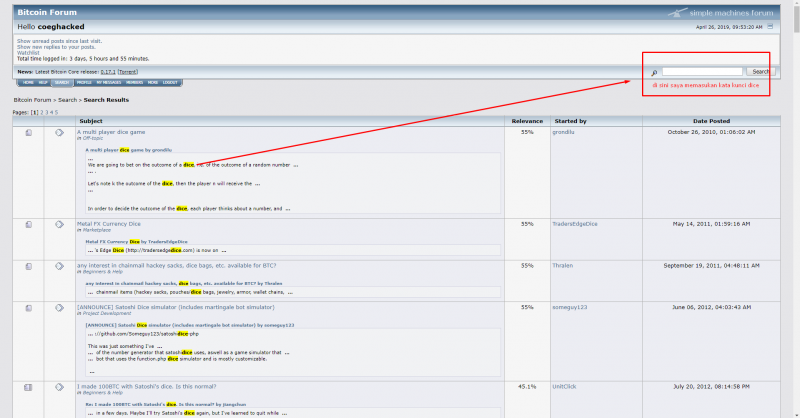Collapse the header using the shrink icon
The width and height of the screenshot is (800, 418).
tap(770, 27)
